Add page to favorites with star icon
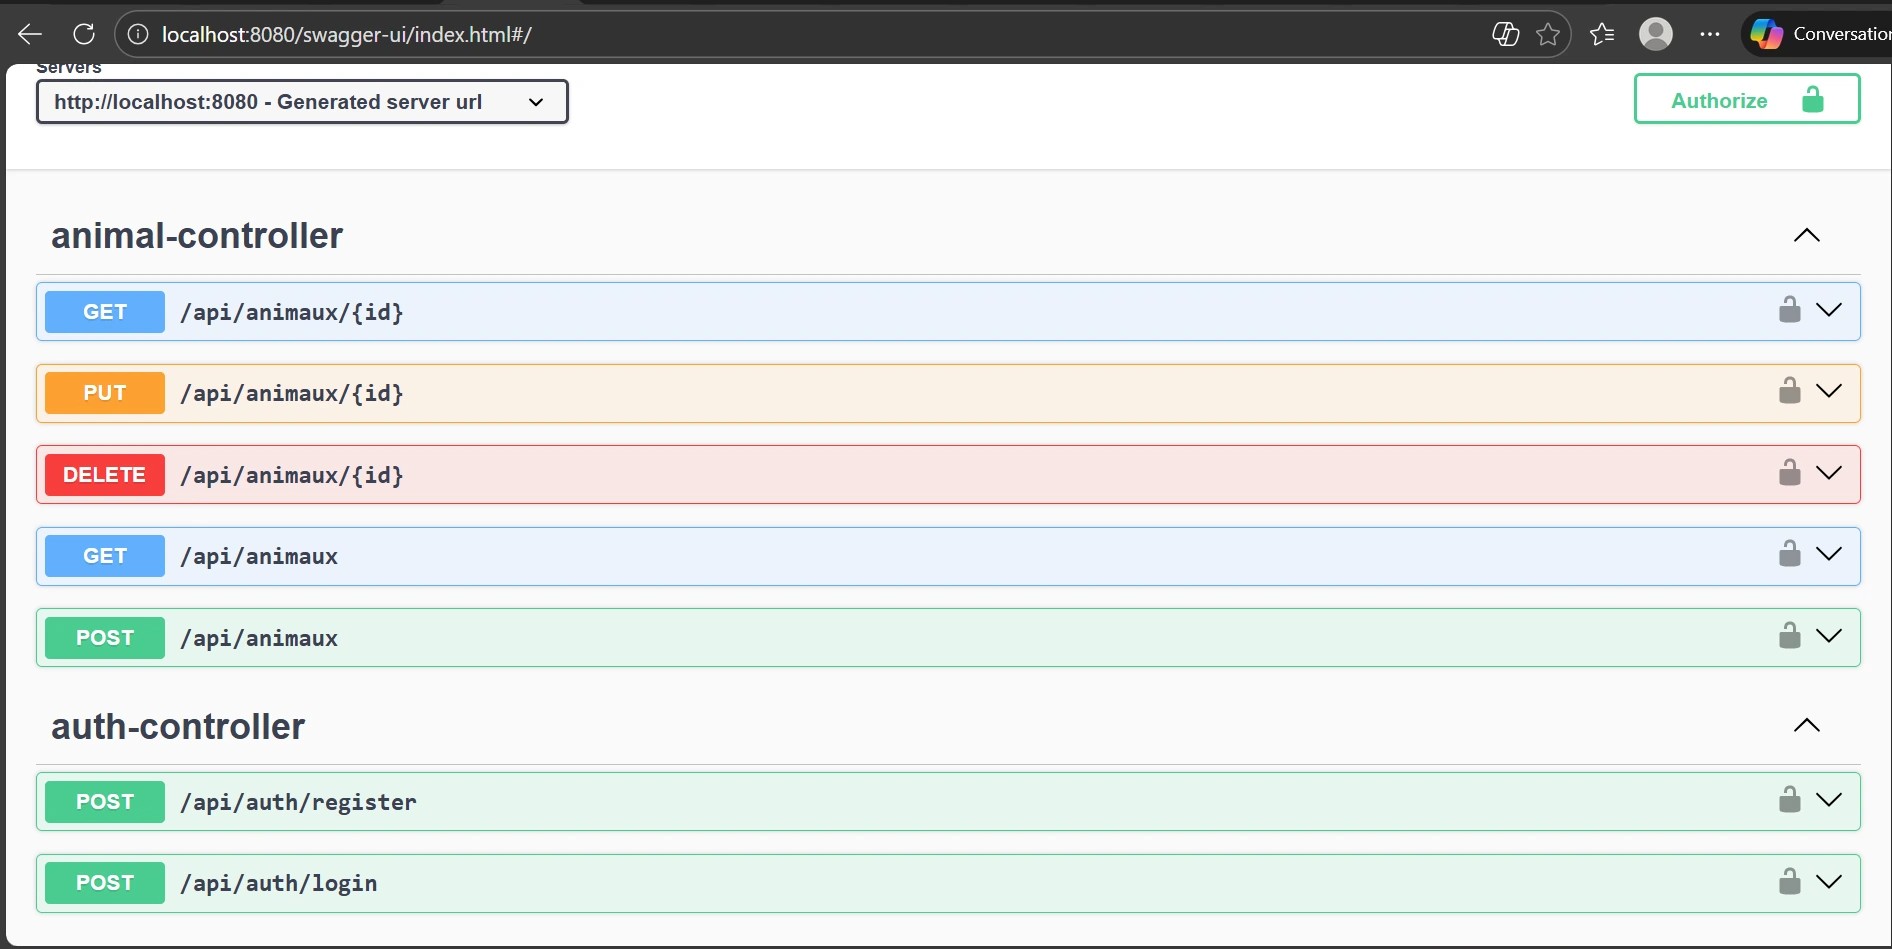 pyautogui.click(x=1547, y=33)
